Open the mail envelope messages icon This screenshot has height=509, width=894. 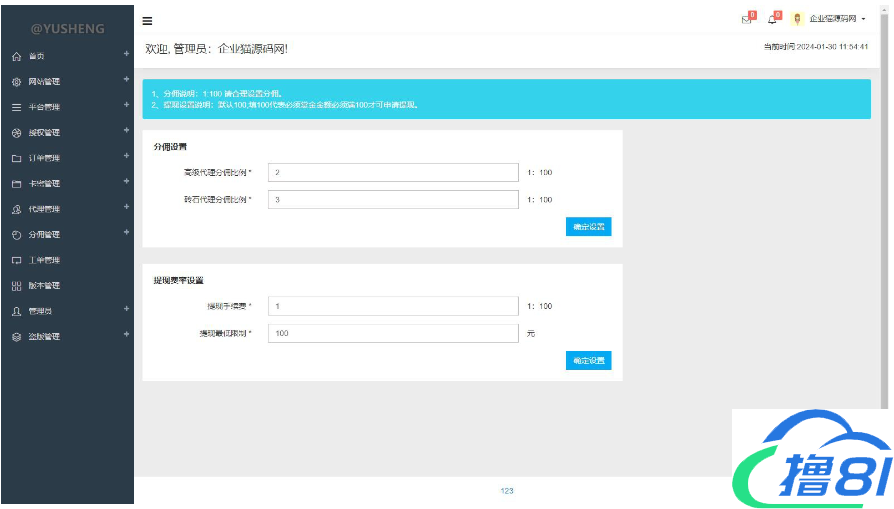click(x=746, y=19)
